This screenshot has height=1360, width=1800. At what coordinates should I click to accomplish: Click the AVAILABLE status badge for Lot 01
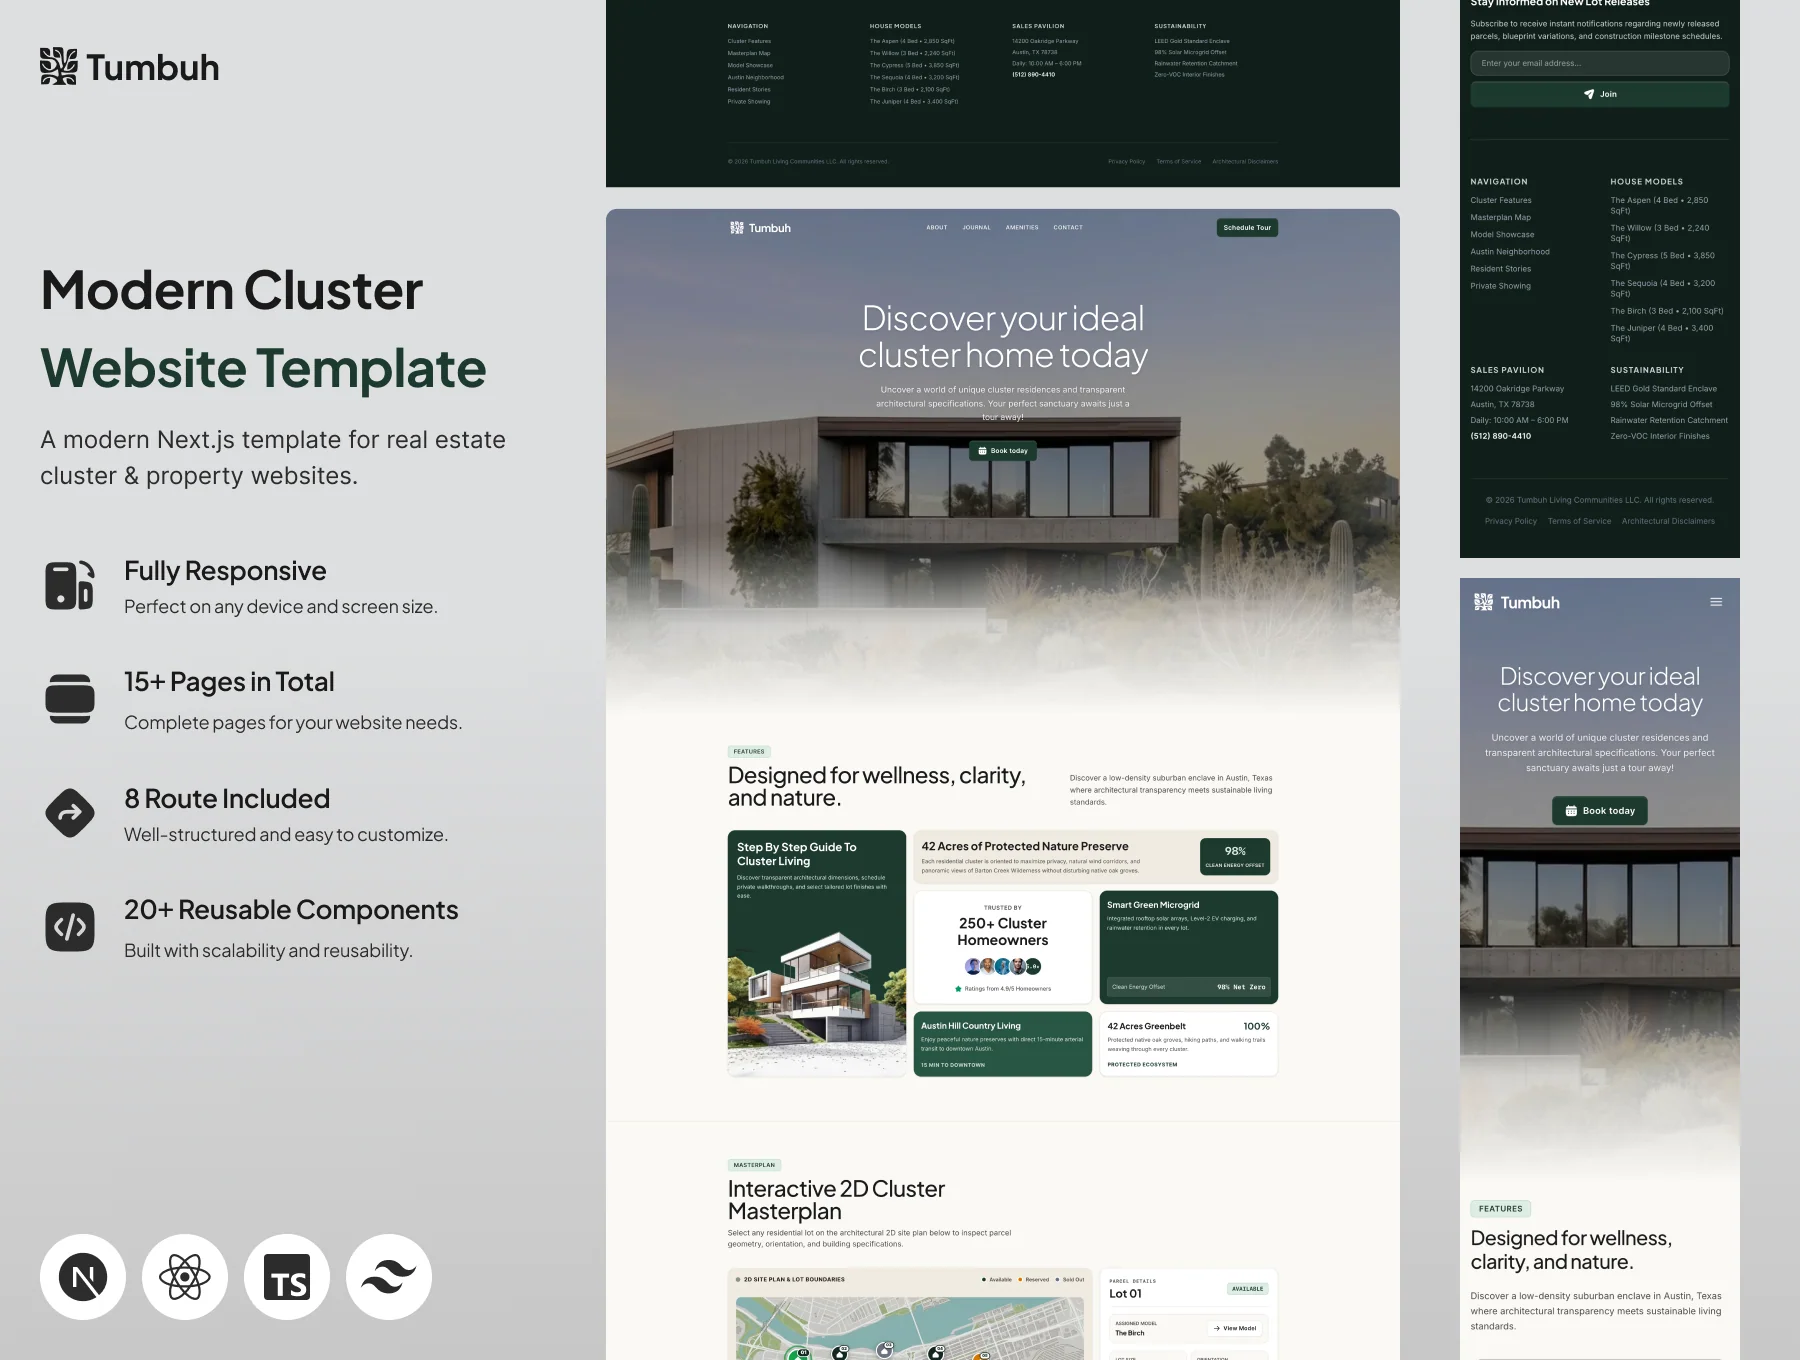click(1247, 1289)
